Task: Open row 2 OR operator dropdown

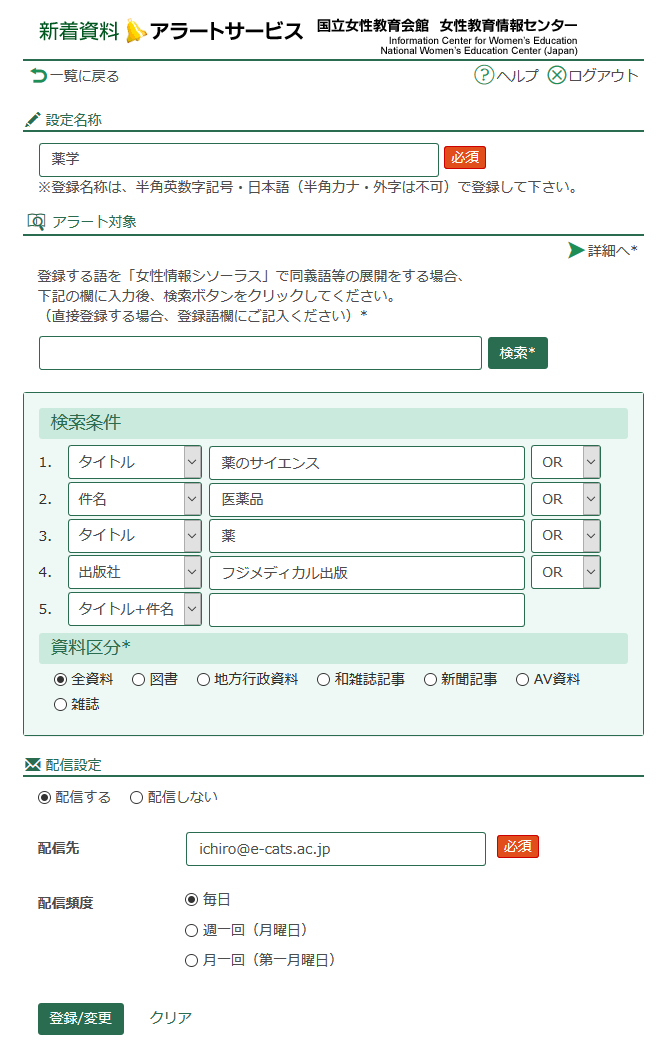Action: (x=565, y=499)
